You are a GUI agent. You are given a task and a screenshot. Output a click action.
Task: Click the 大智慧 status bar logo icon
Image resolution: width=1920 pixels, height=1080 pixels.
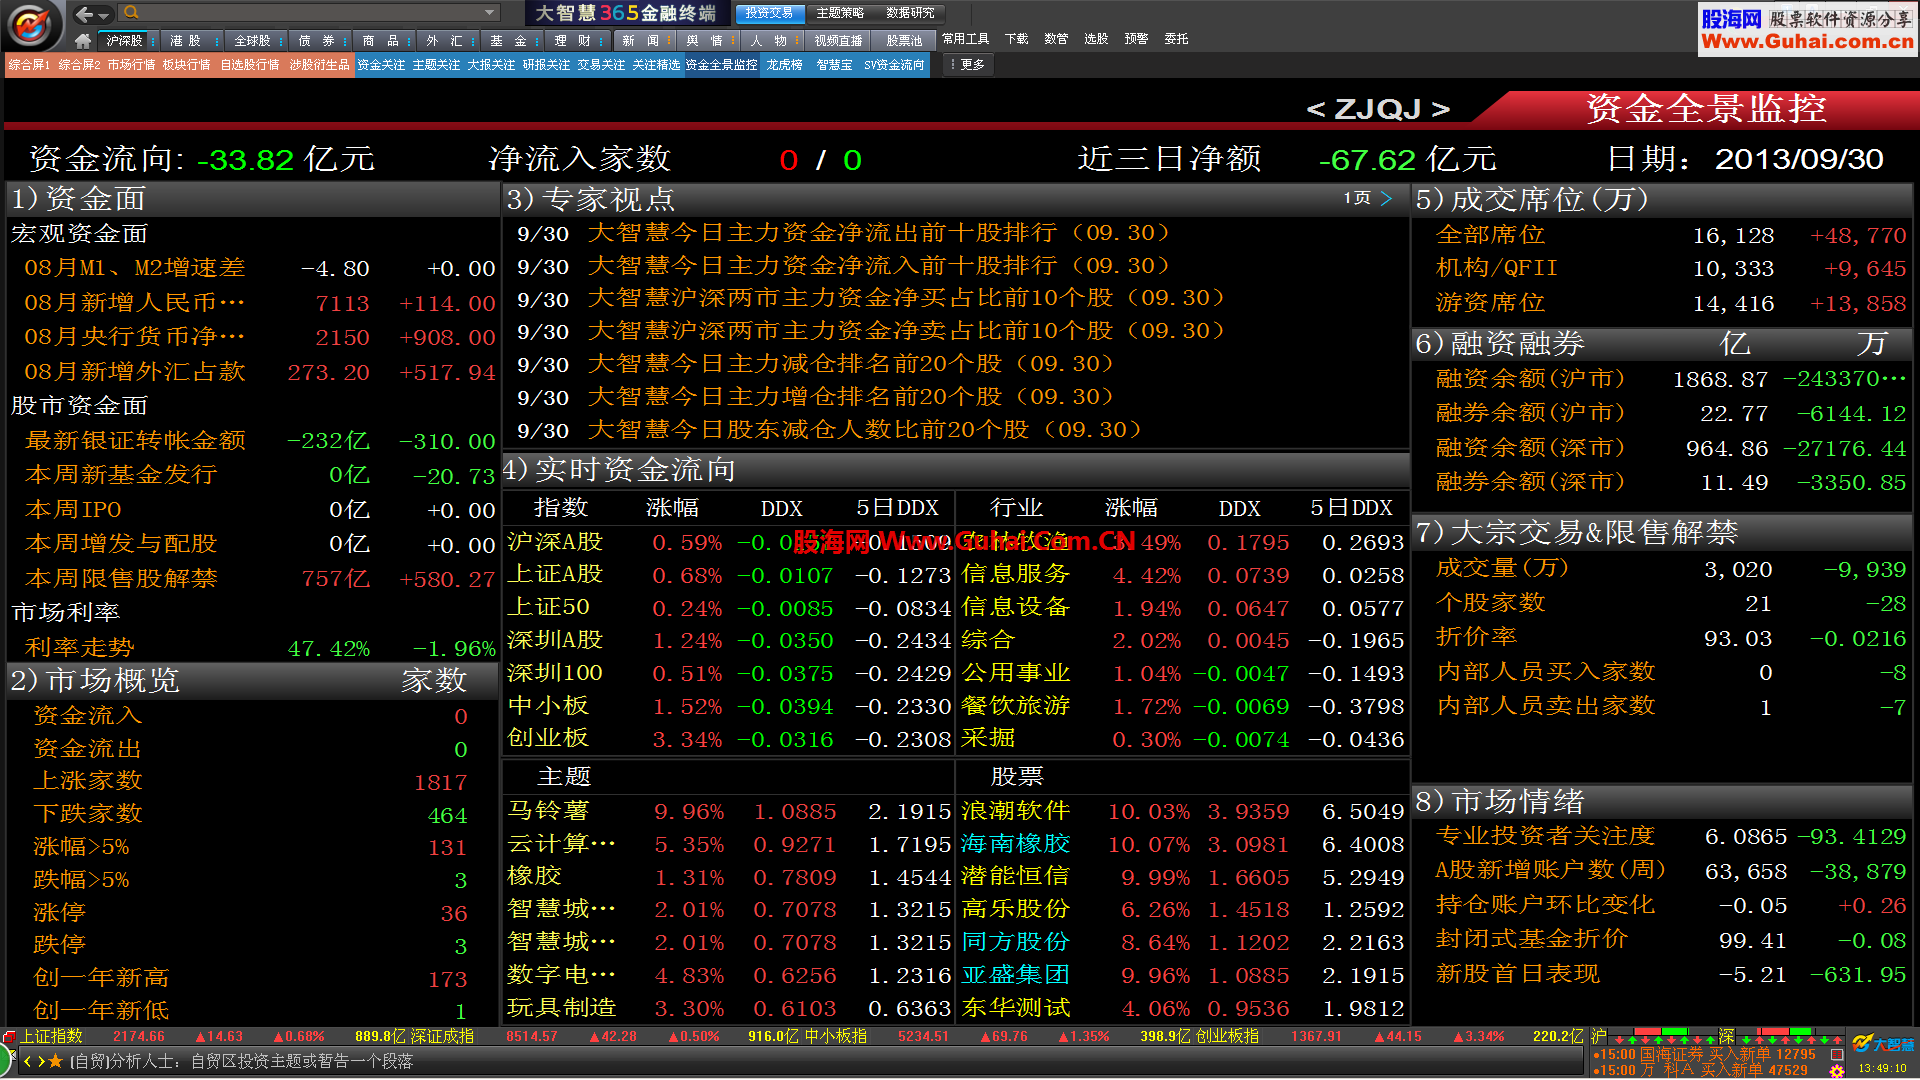[x=1881, y=1045]
